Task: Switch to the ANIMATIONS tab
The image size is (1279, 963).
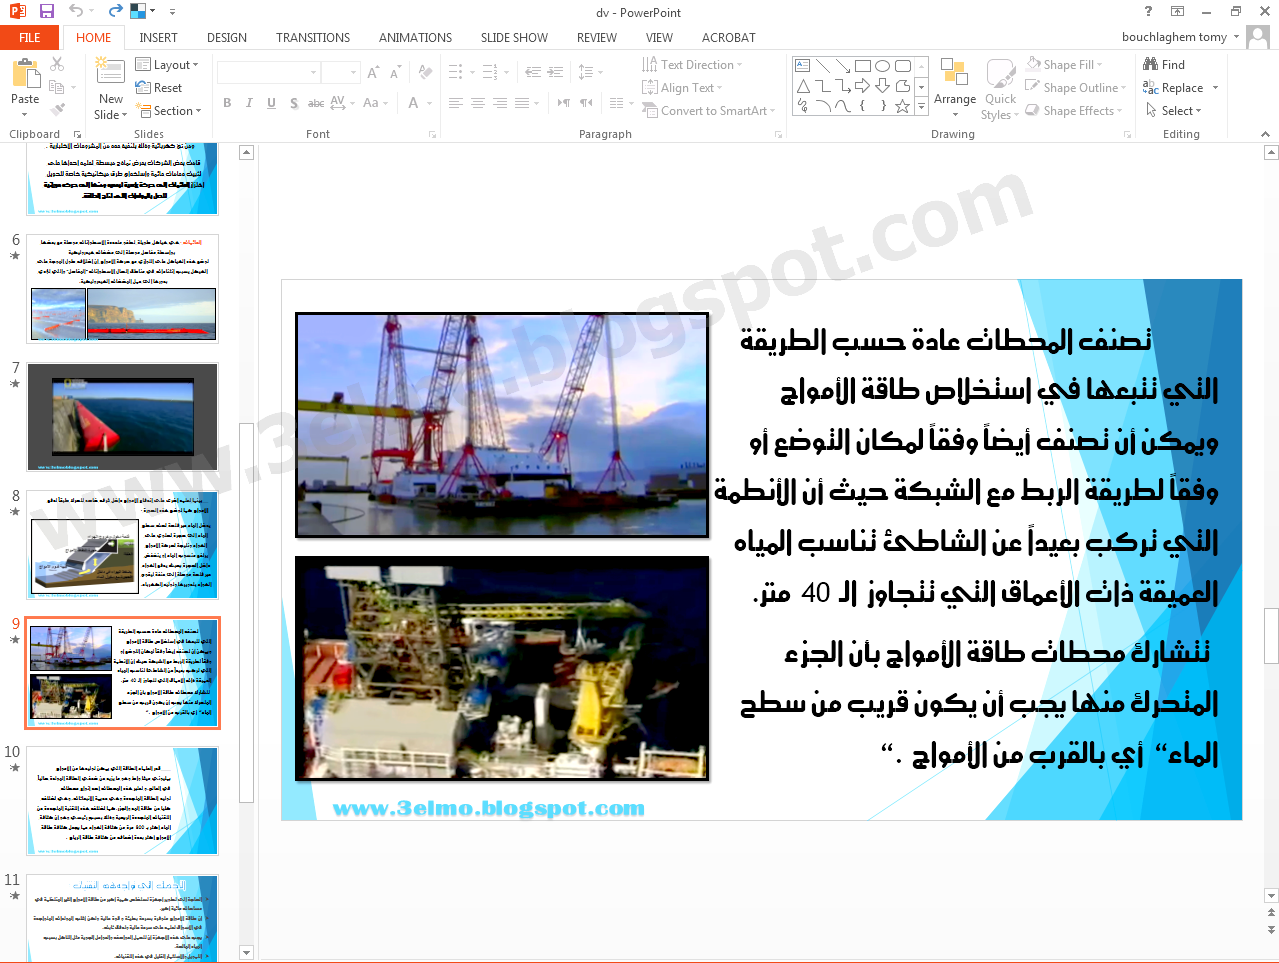Action: [415, 37]
